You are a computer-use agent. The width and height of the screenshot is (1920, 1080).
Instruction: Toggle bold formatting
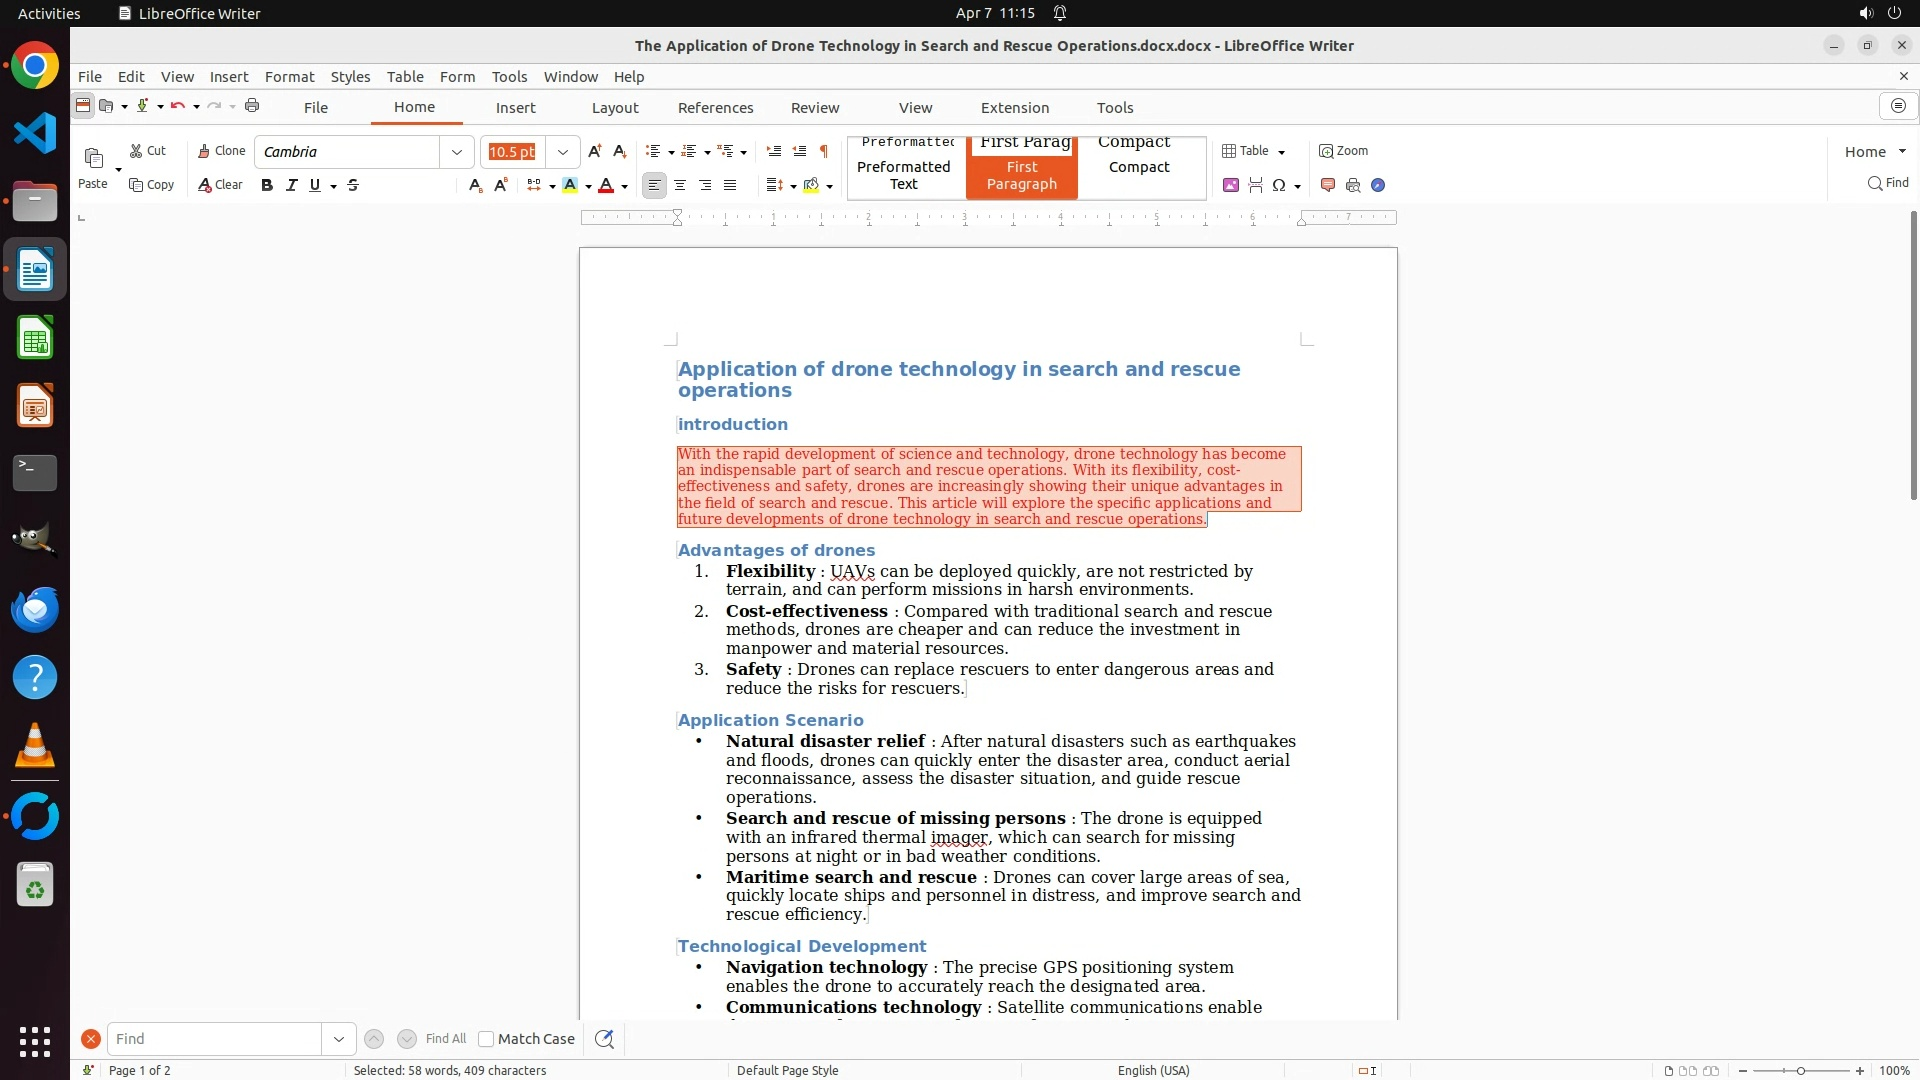[x=267, y=185]
